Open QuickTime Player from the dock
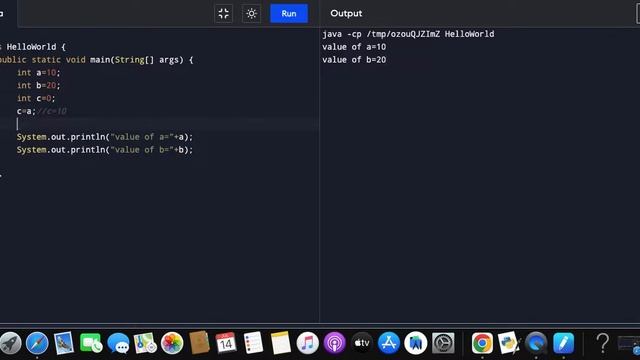 pos(536,343)
